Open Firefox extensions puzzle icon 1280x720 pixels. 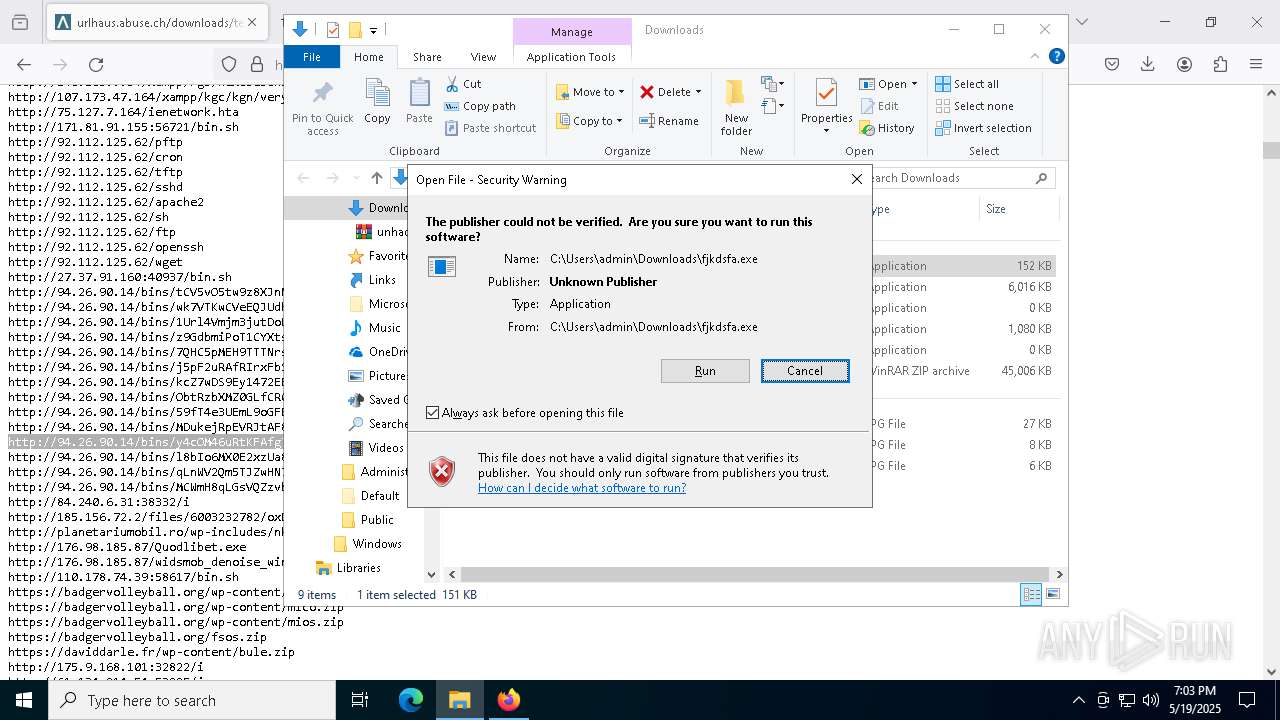[x=1220, y=64]
